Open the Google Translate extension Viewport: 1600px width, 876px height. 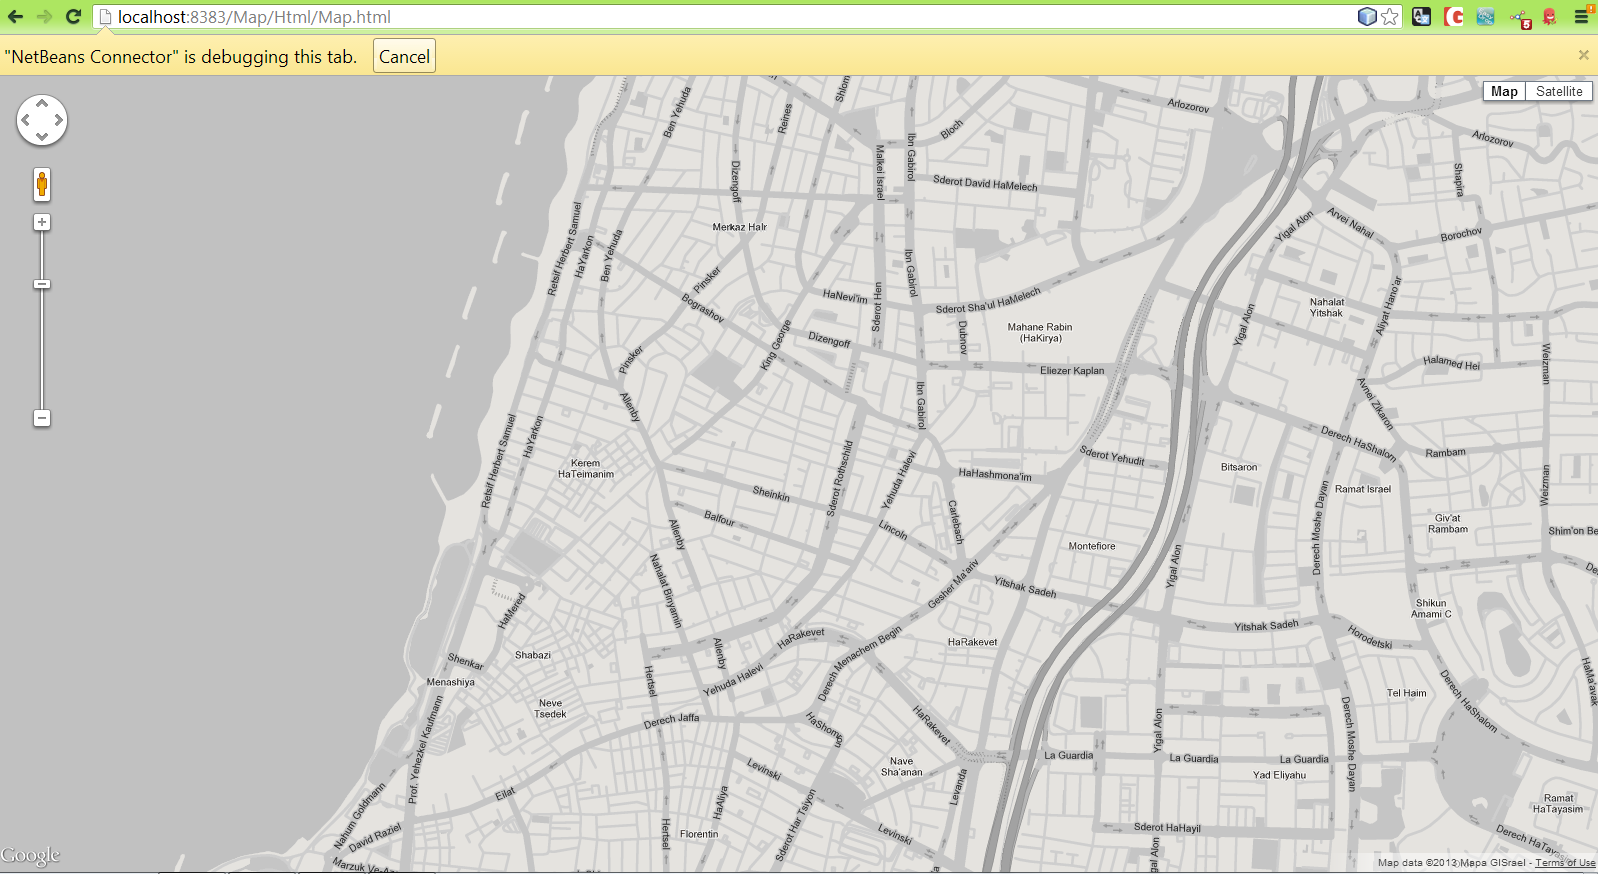[x=1421, y=17]
